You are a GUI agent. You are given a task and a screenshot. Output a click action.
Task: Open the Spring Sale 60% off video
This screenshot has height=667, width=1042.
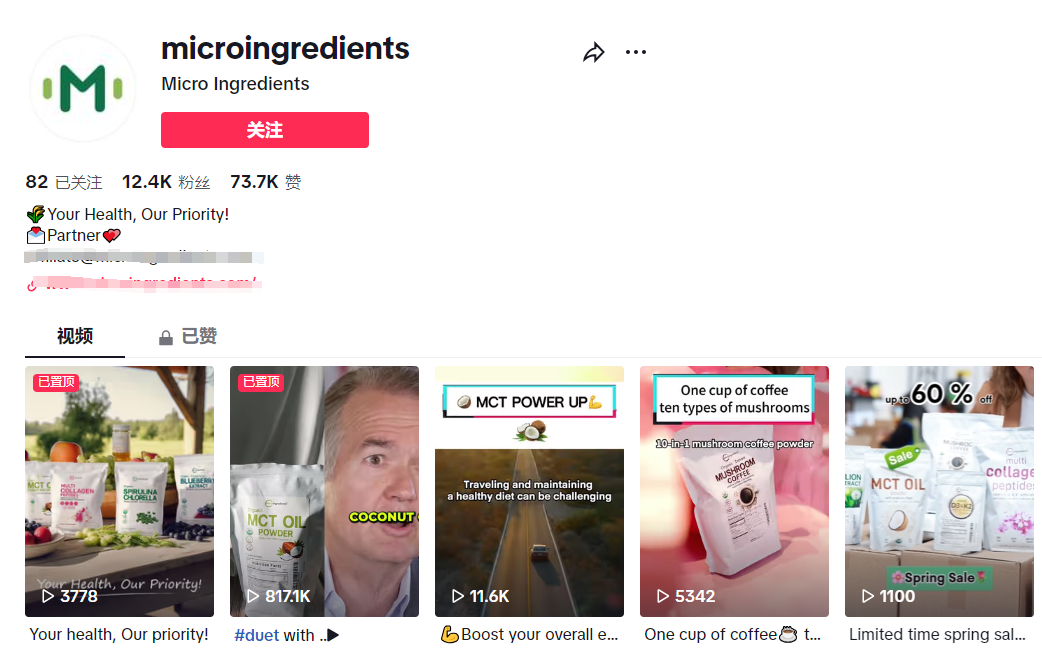tap(939, 490)
